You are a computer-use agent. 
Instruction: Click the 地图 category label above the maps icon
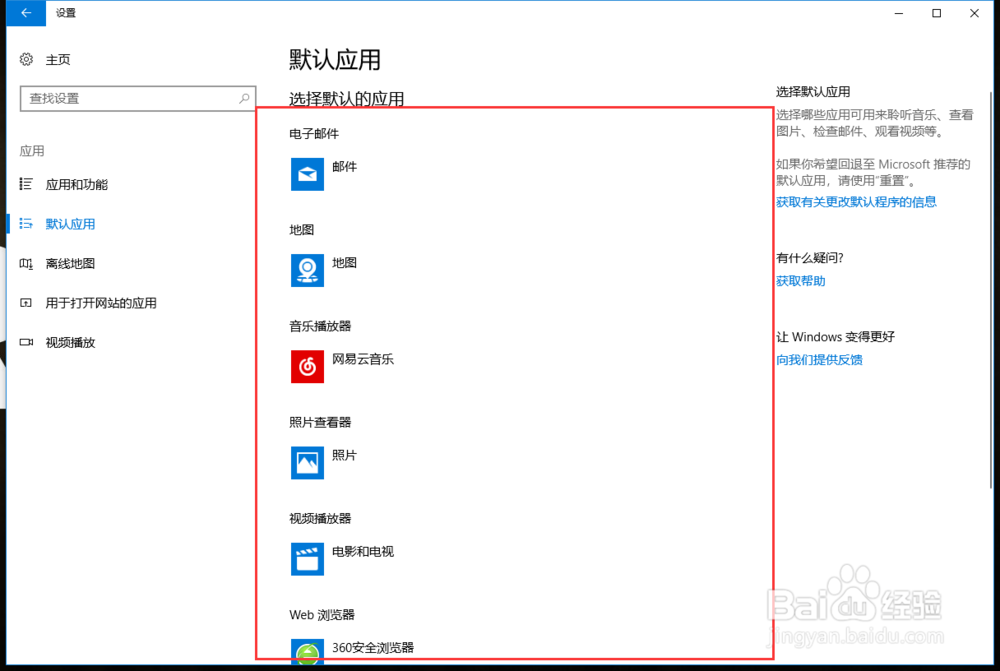302,230
